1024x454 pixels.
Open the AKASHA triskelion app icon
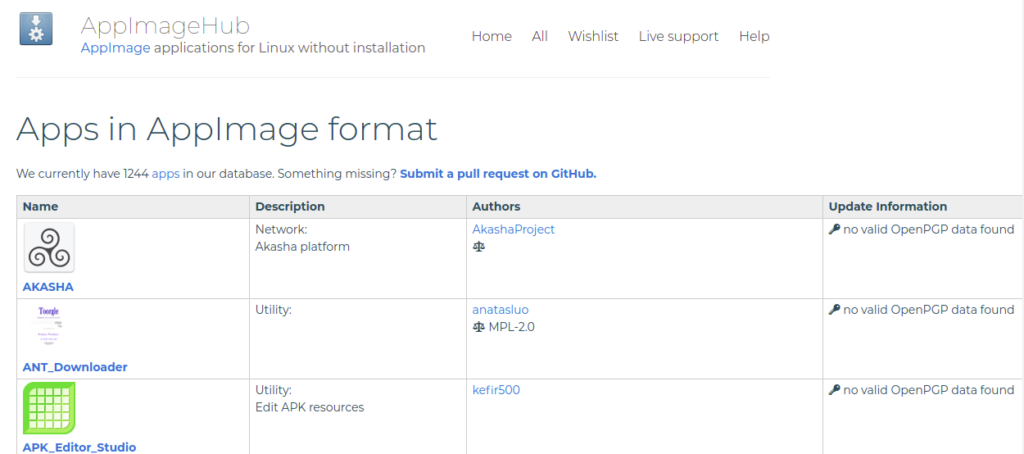pos(49,248)
